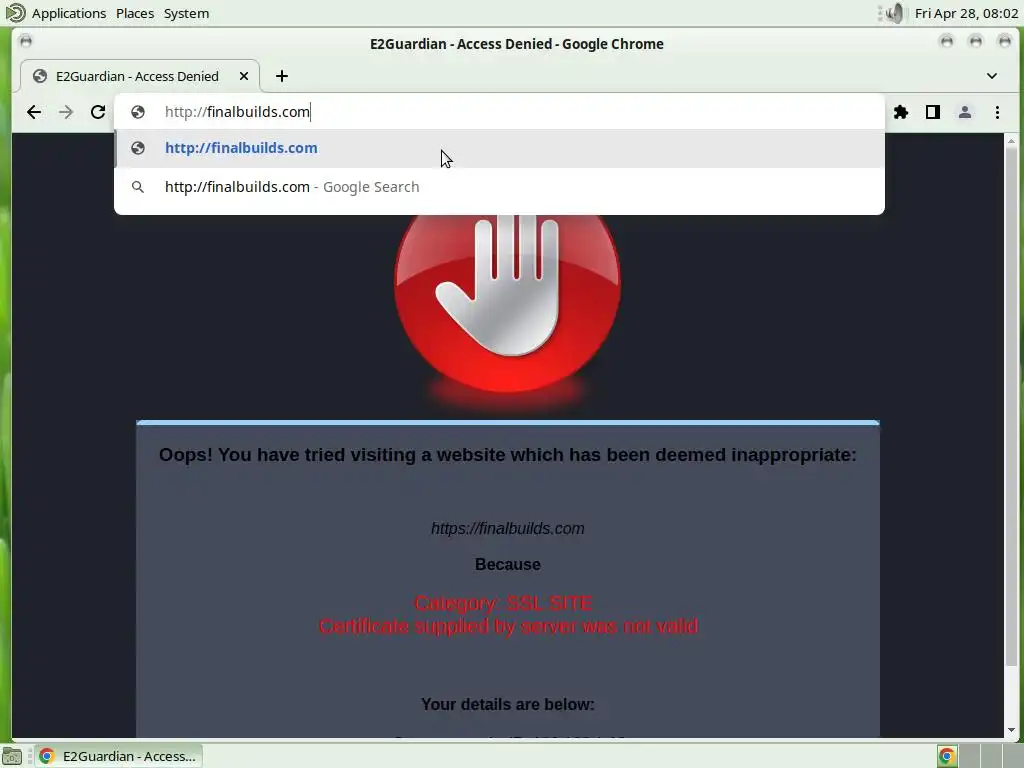Reload the current page
The height and width of the screenshot is (768, 1024).
click(x=98, y=112)
